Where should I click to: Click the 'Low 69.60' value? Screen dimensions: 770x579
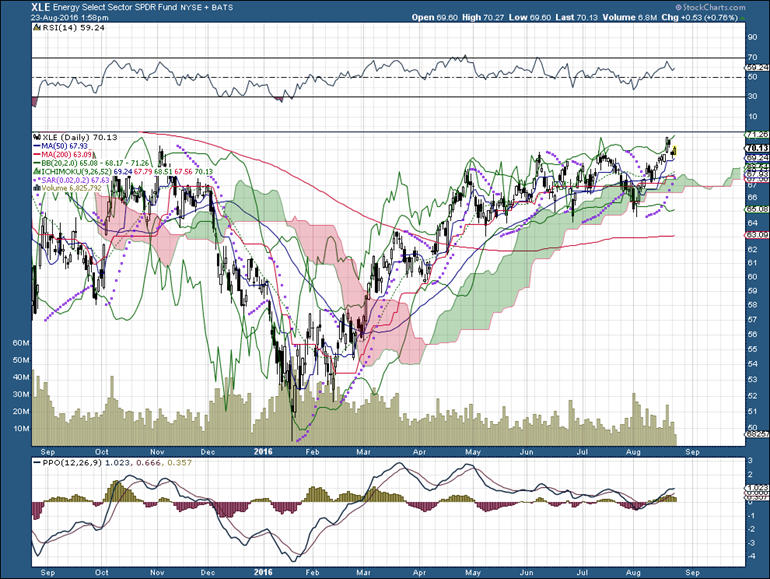[x=530, y=17]
